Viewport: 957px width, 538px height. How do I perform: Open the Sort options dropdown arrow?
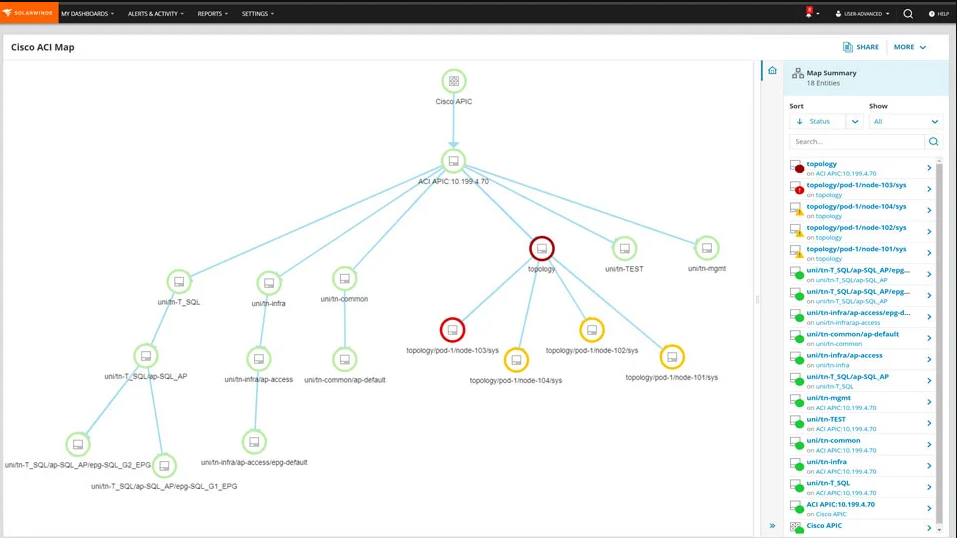coord(855,122)
